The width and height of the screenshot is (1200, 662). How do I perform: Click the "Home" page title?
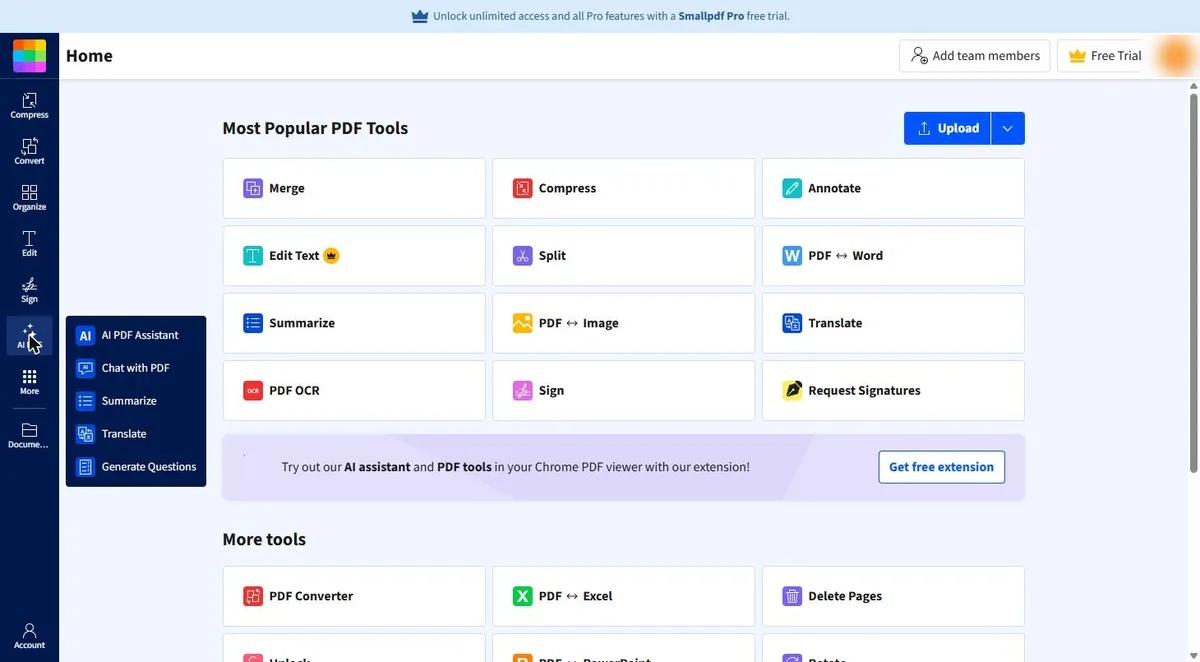click(x=89, y=56)
